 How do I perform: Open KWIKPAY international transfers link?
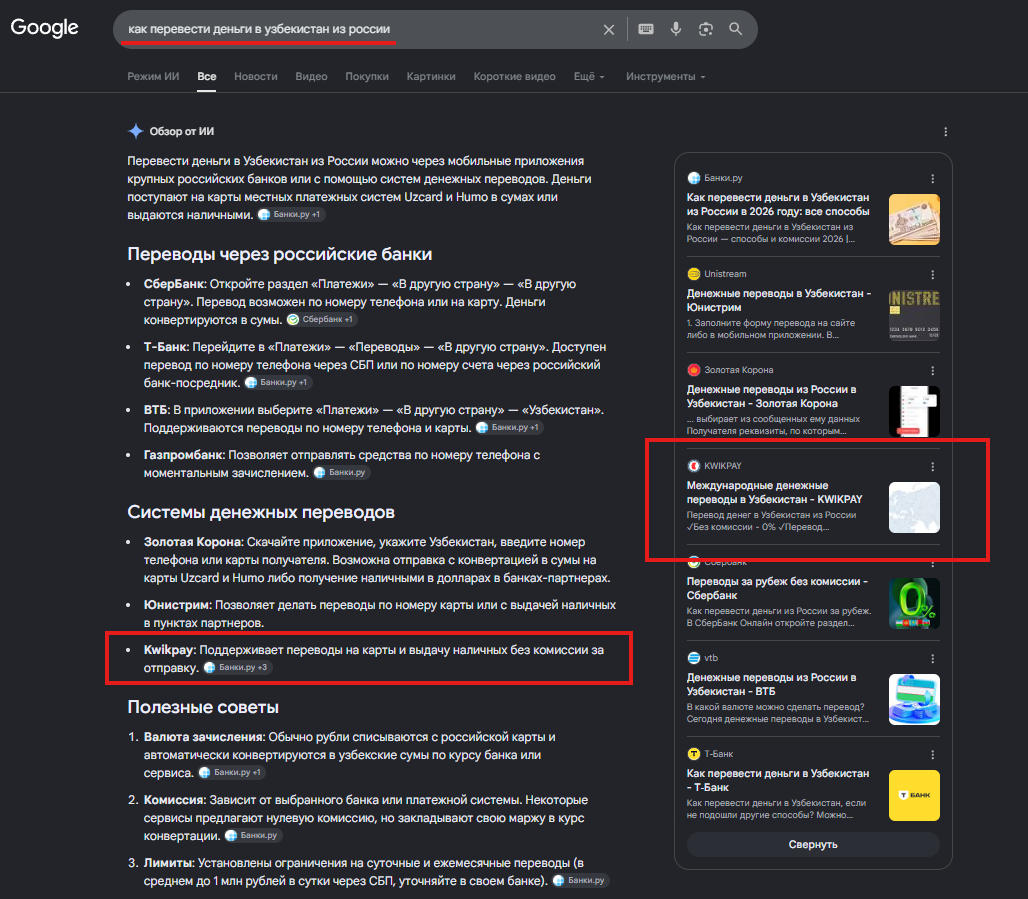point(774,492)
